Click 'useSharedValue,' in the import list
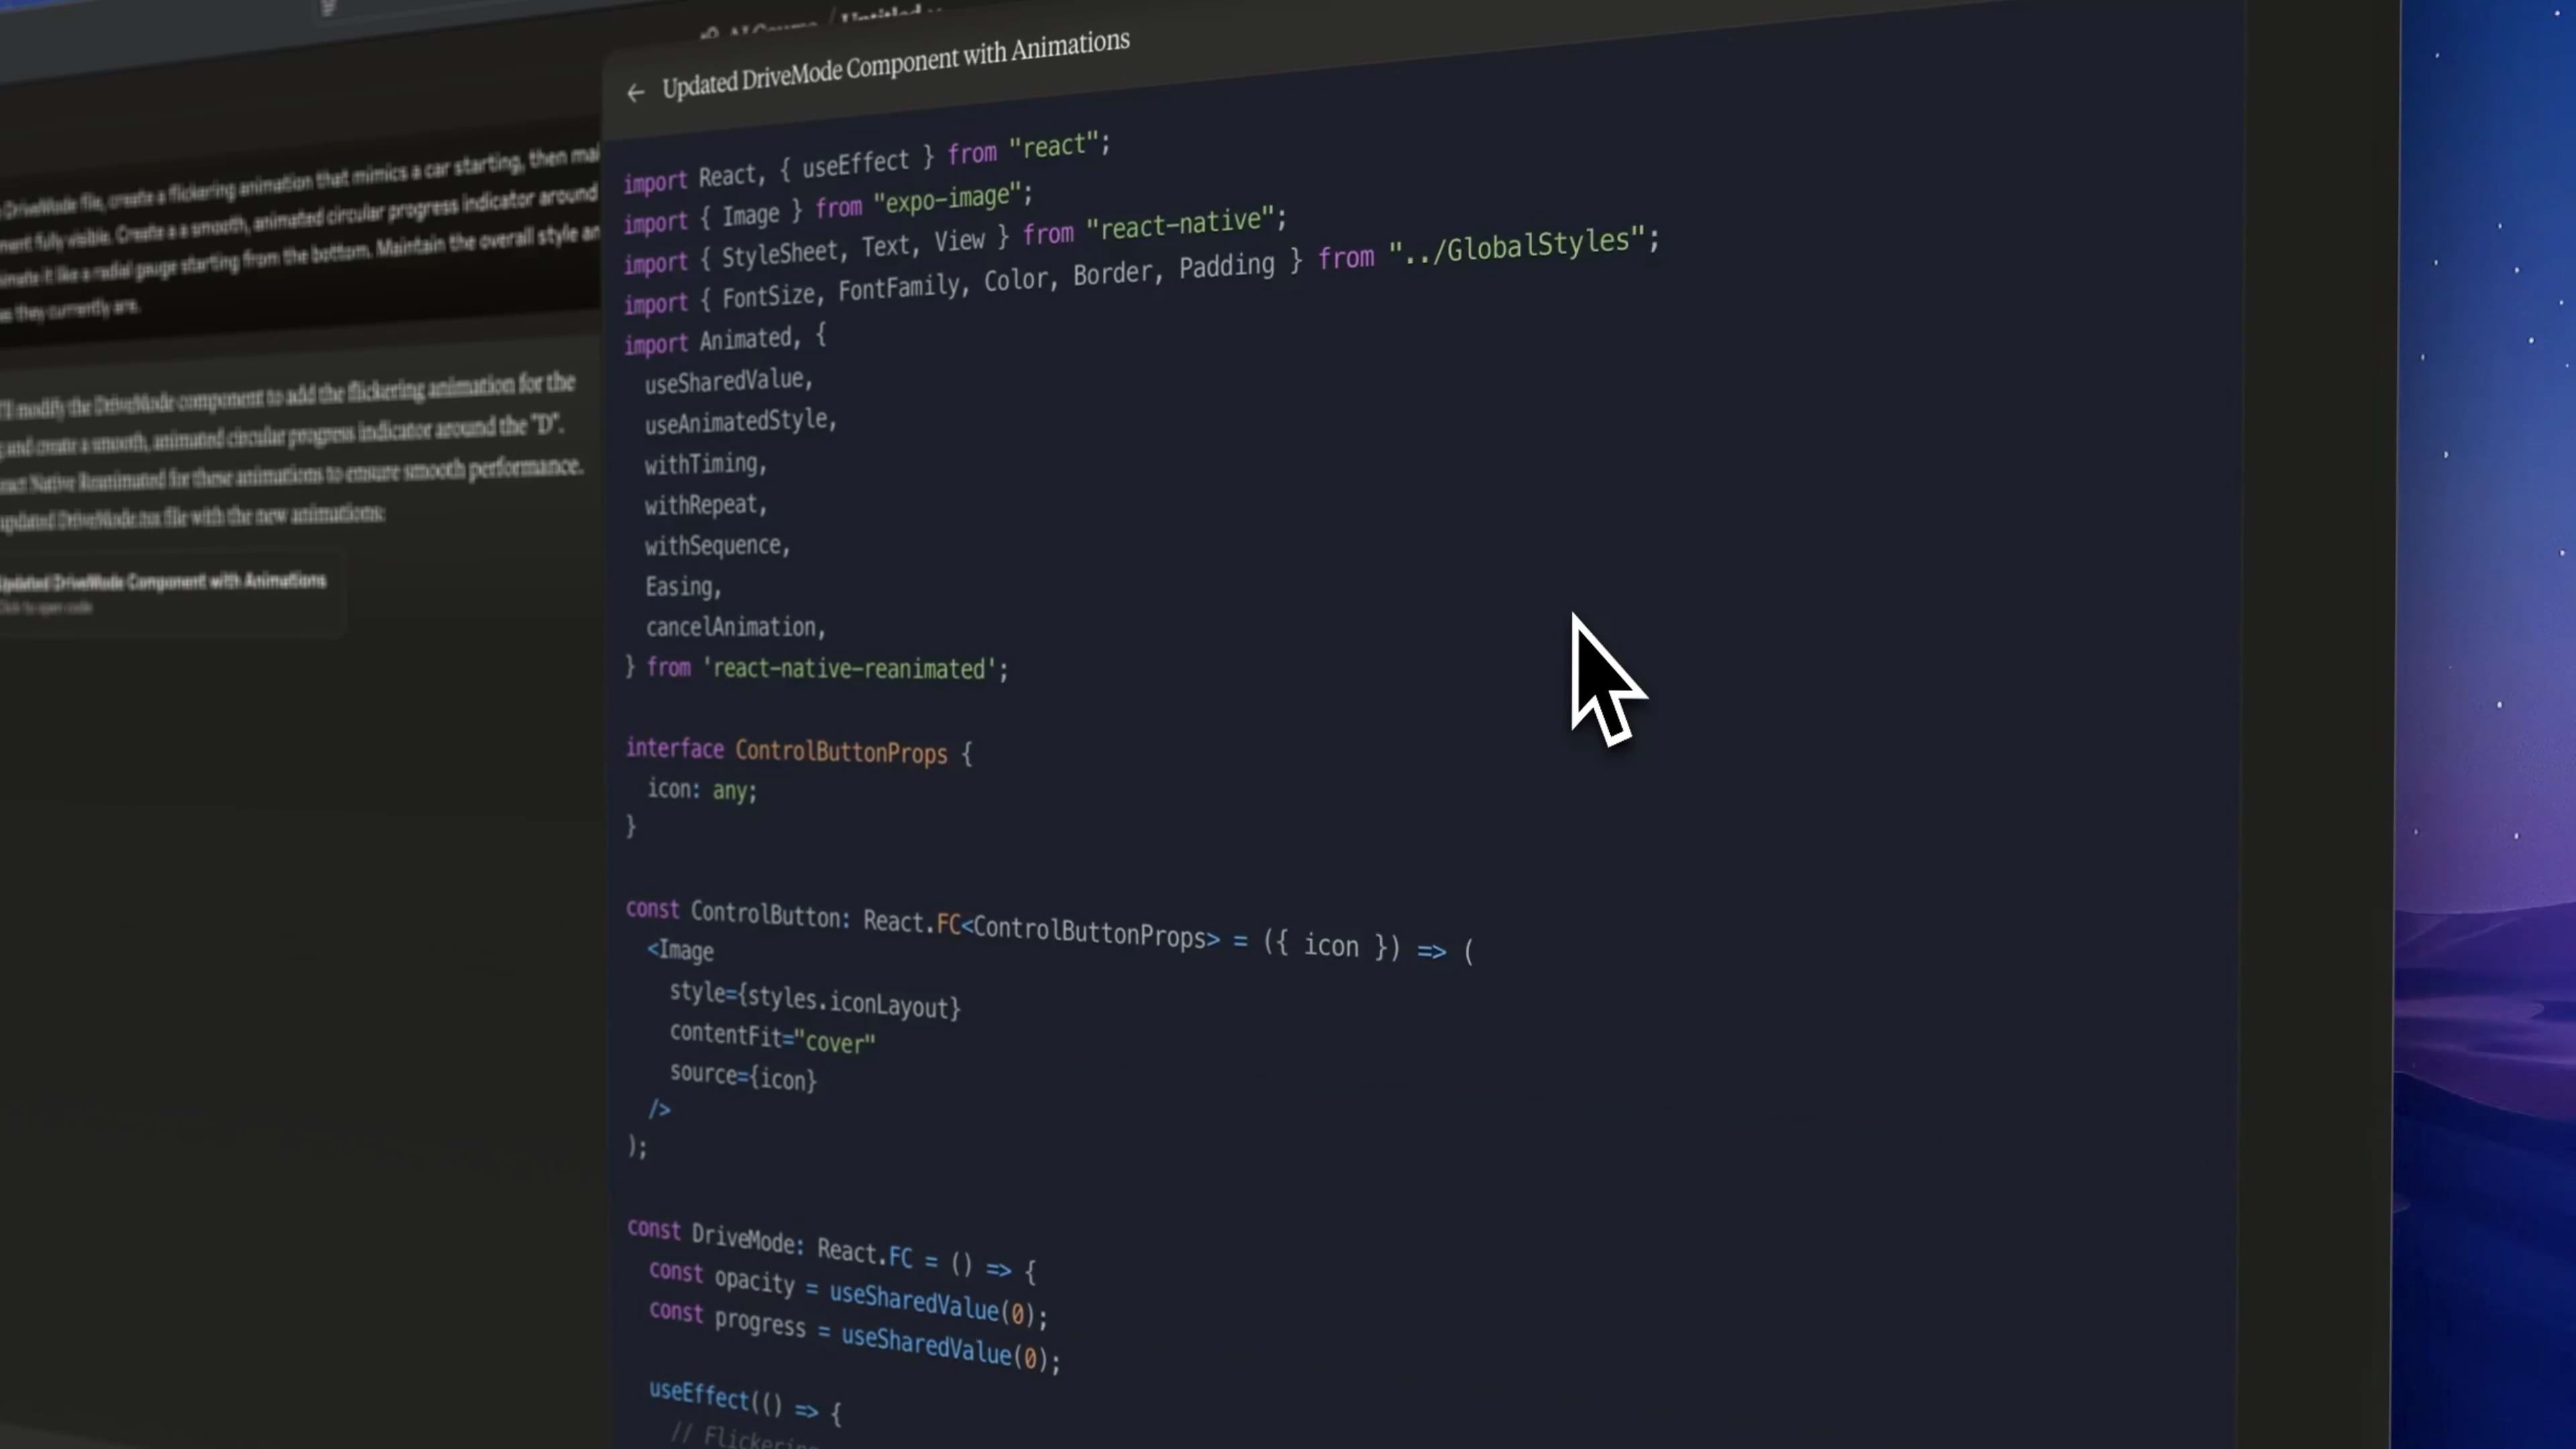 click(x=728, y=380)
